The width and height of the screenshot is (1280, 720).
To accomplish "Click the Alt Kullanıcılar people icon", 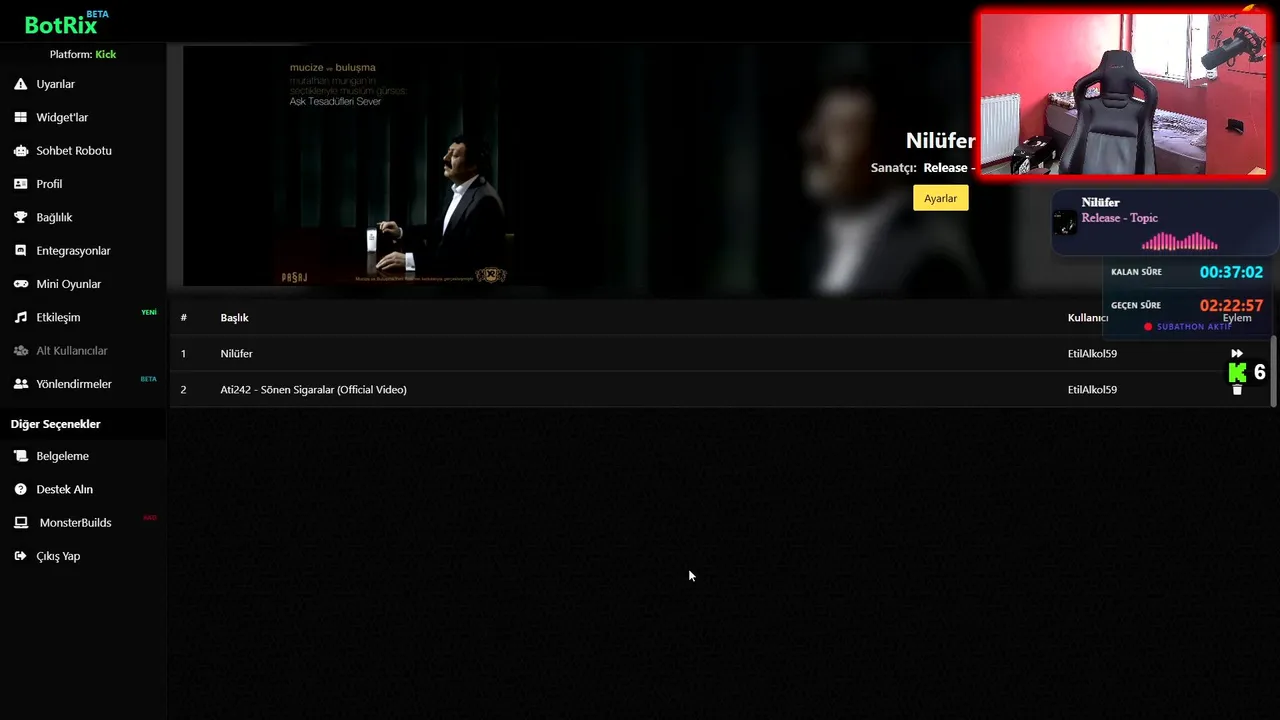I will [20, 351].
